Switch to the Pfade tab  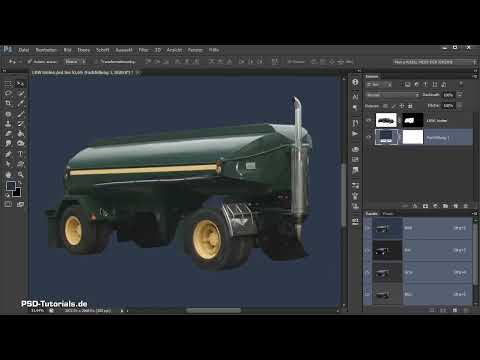click(x=388, y=214)
